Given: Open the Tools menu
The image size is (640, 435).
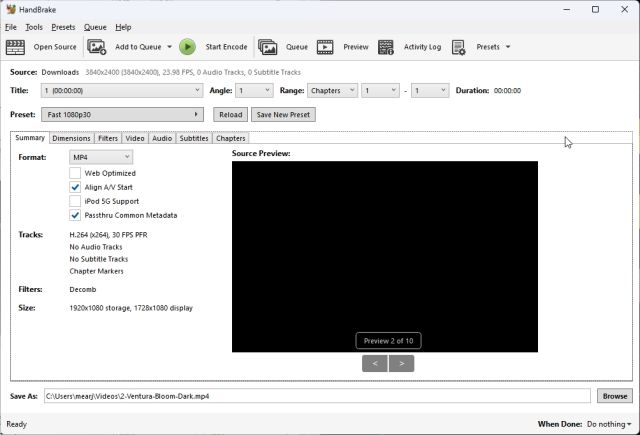Looking at the screenshot, I should pos(34,27).
